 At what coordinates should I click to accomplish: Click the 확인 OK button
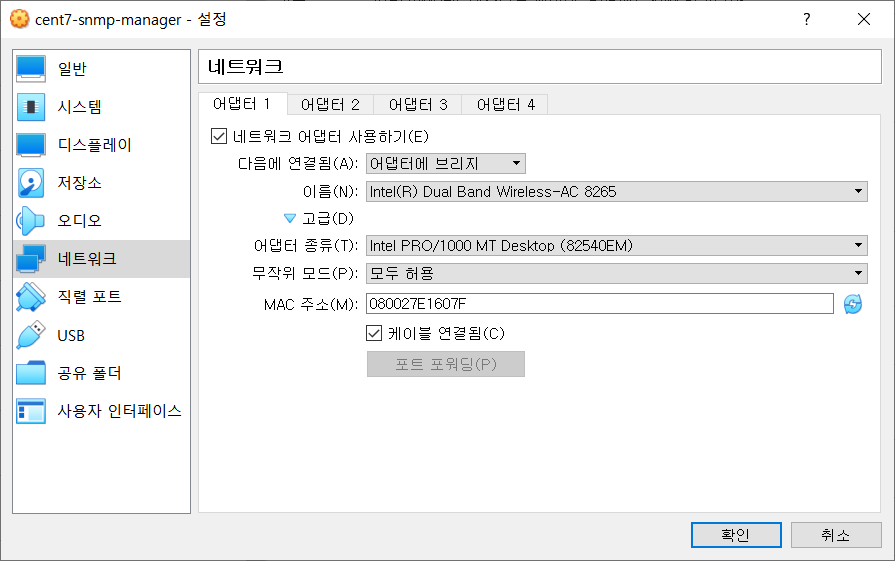tap(736, 535)
